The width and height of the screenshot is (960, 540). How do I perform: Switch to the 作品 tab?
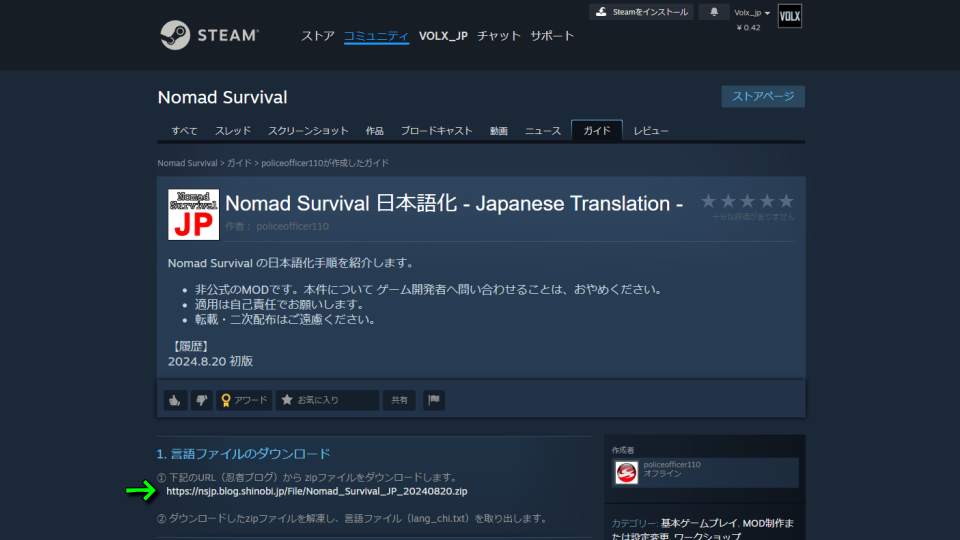pyautogui.click(x=375, y=130)
